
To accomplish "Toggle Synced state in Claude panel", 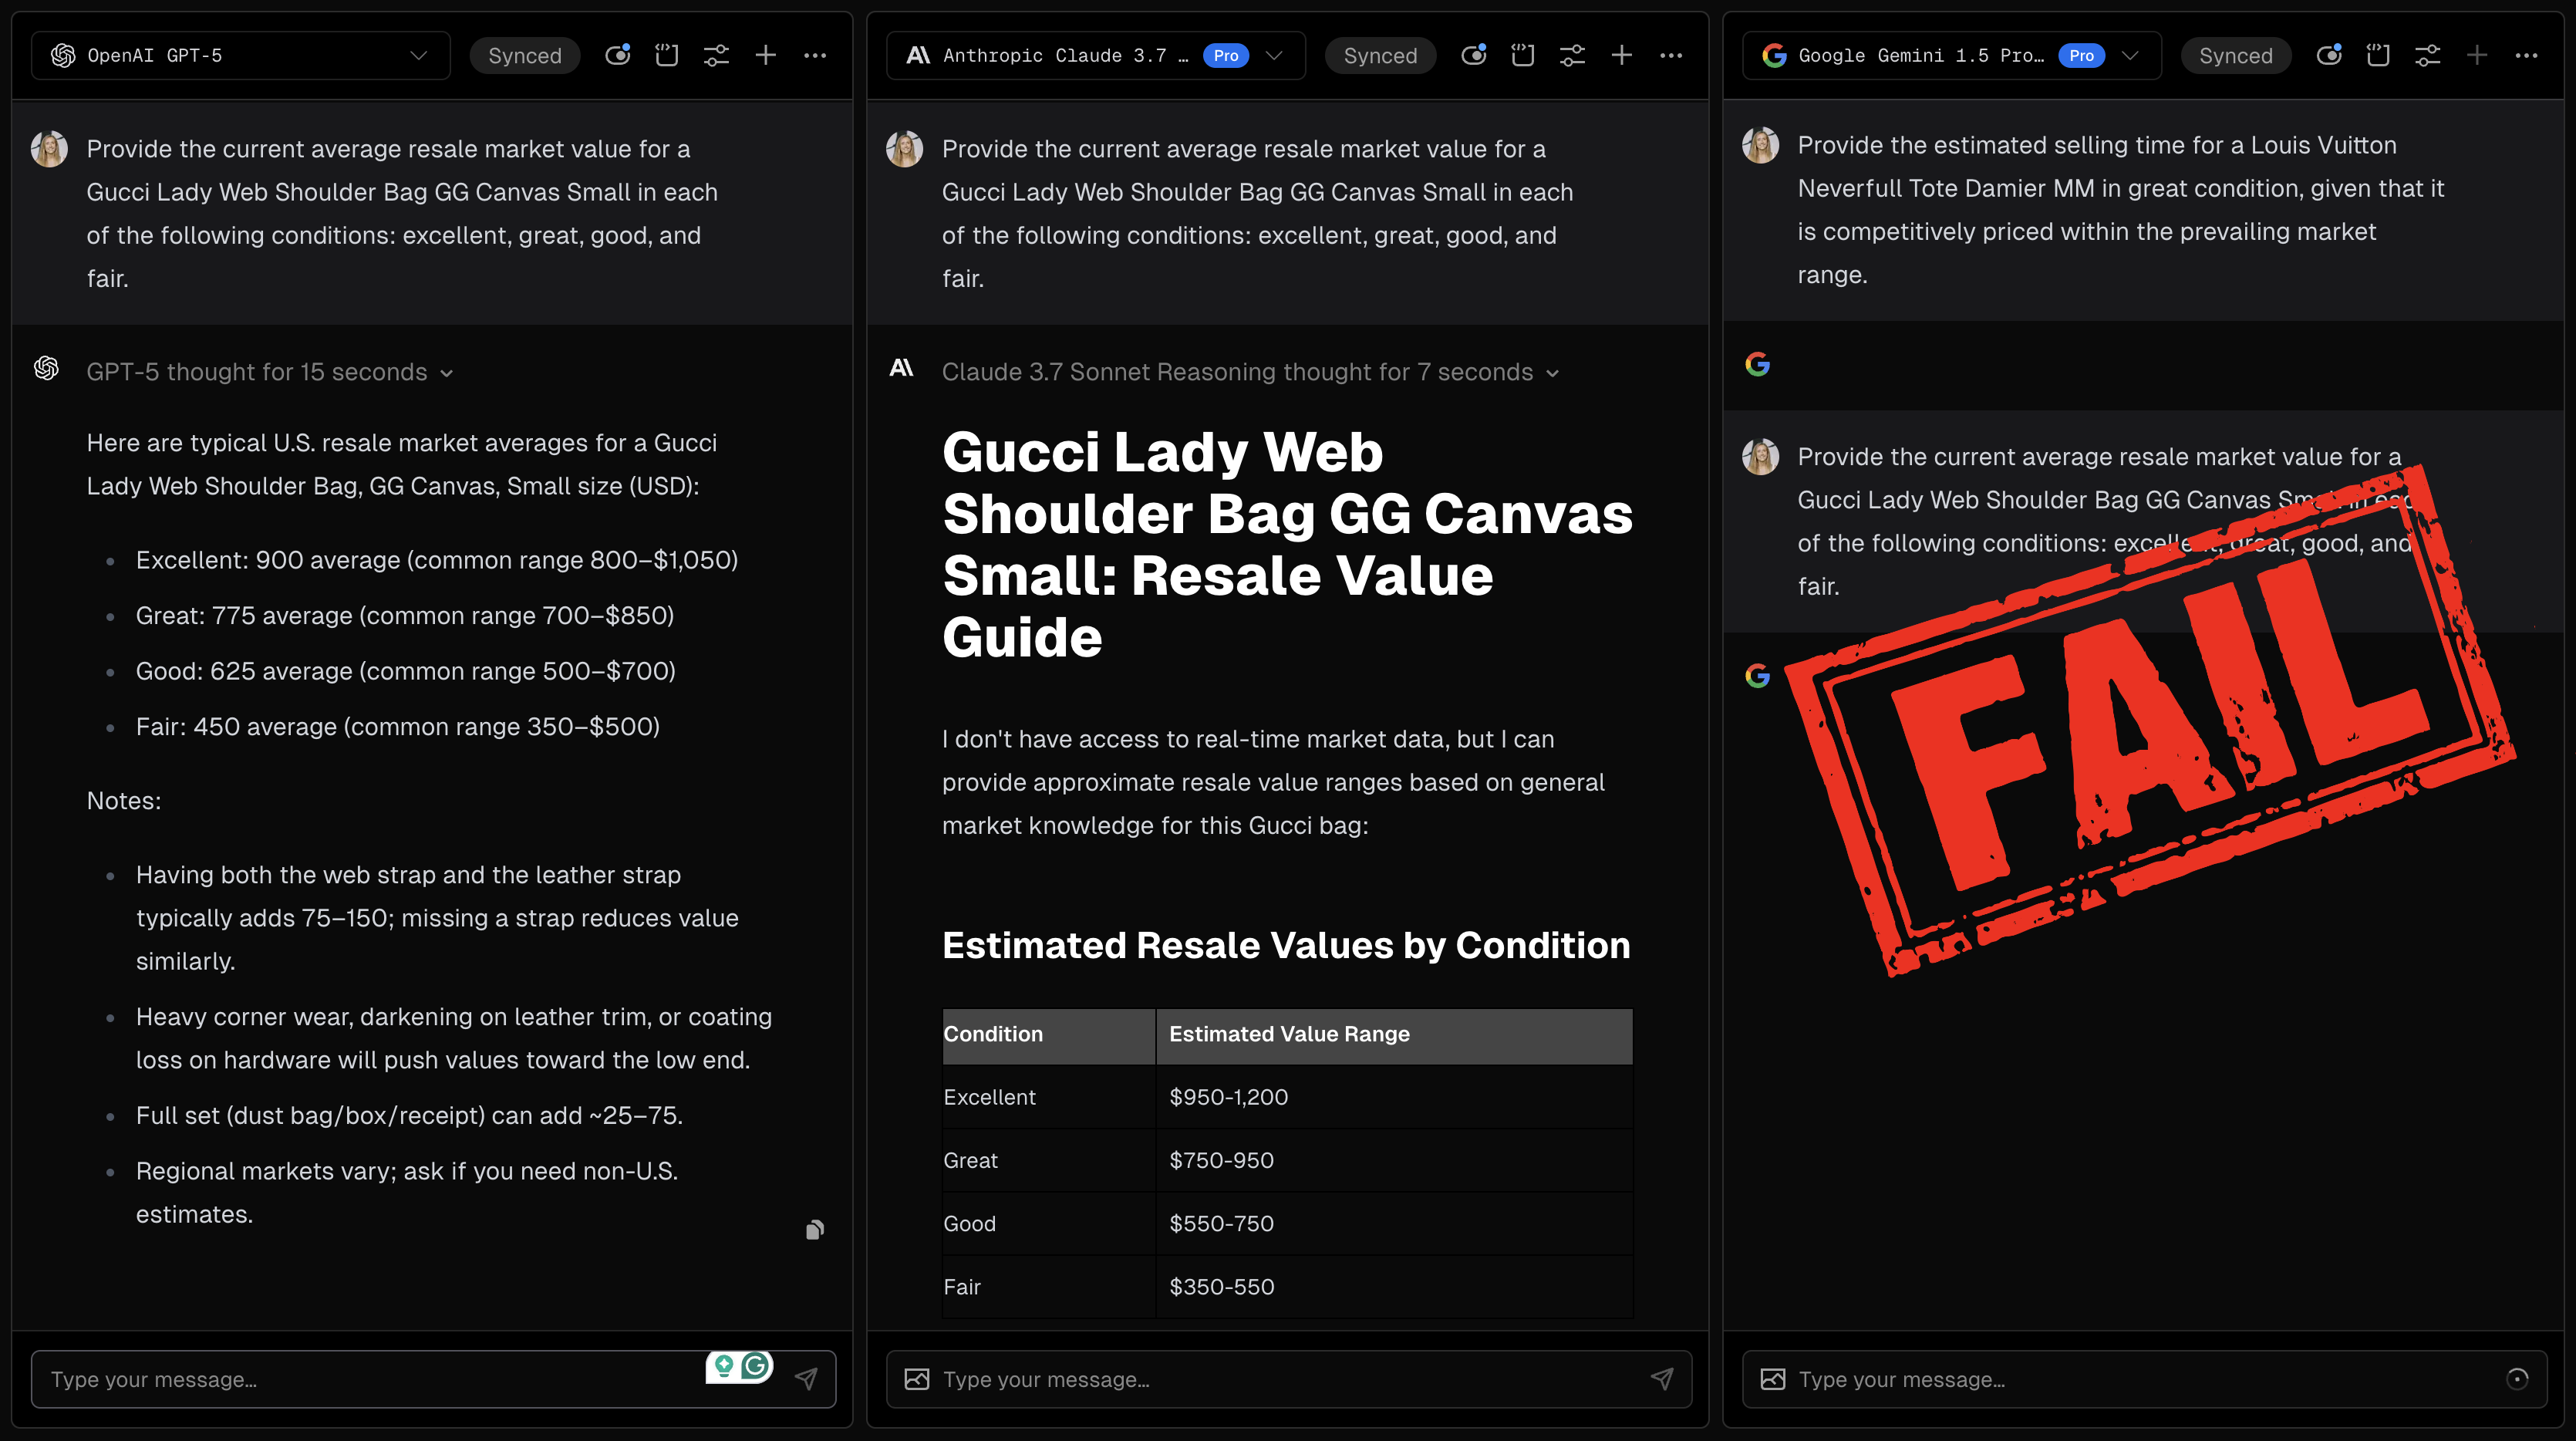I will [1380, 56].
